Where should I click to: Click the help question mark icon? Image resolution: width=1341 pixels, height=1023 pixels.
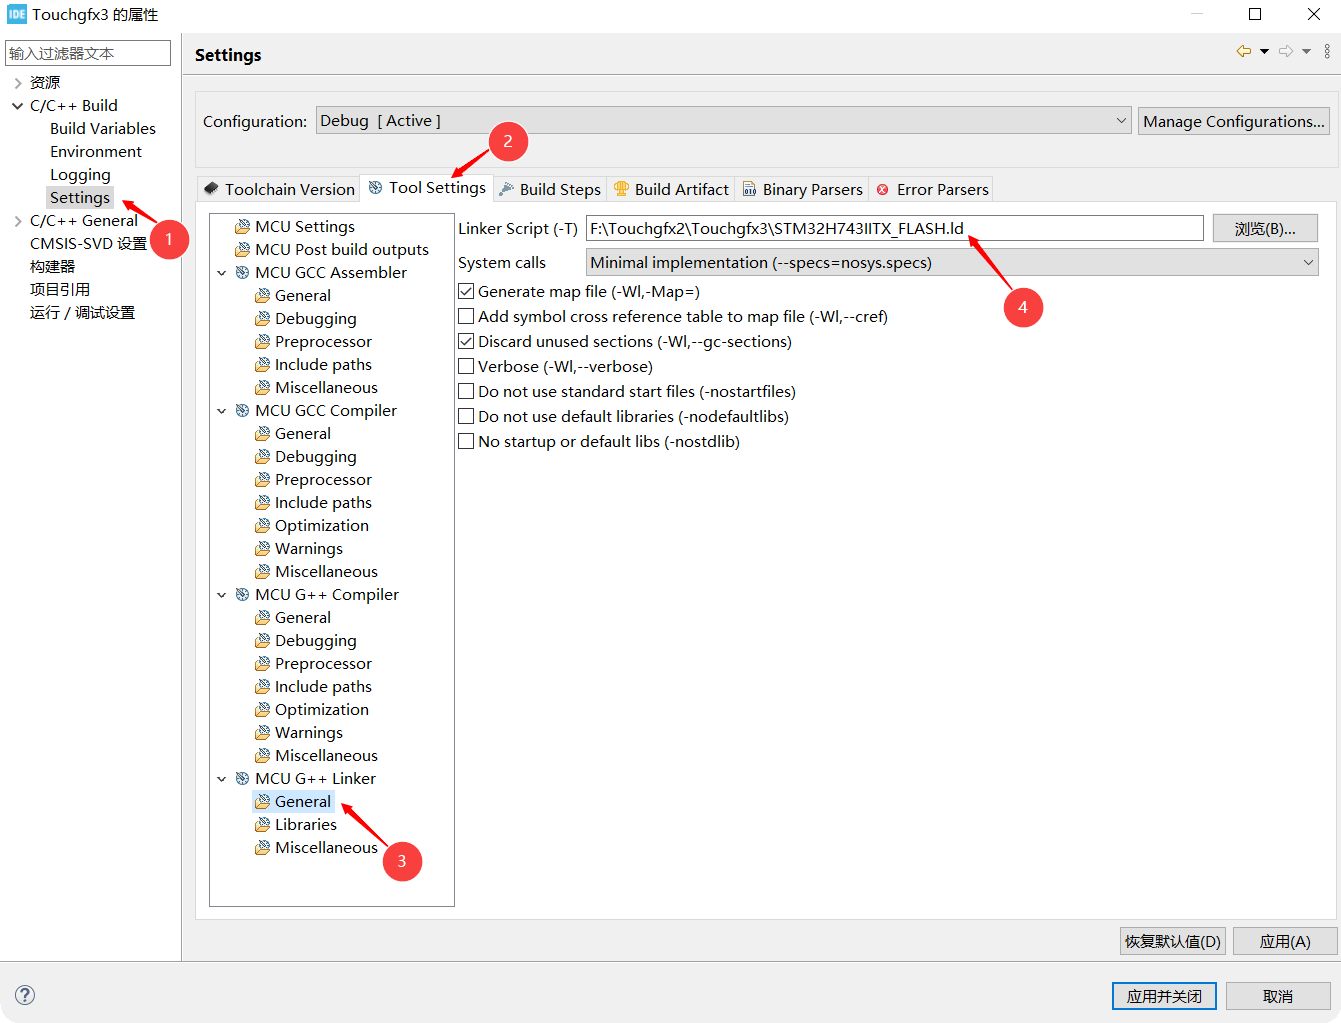tap(24, 995)
